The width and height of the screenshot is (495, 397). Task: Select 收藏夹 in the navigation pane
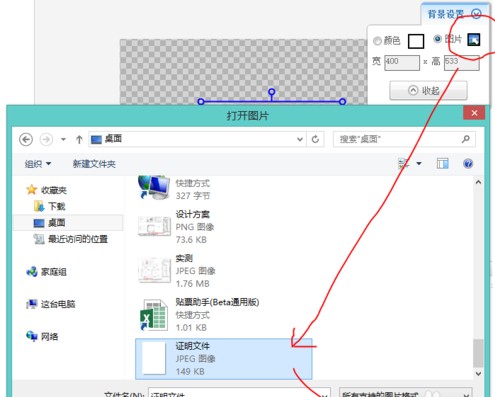[47, 190]
